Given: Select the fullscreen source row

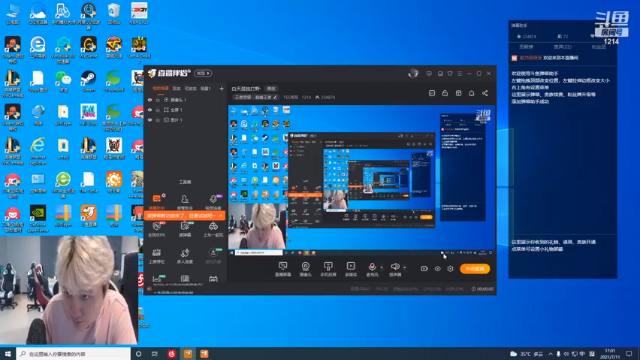Looking at the screenshot, I should click(186, 110).
